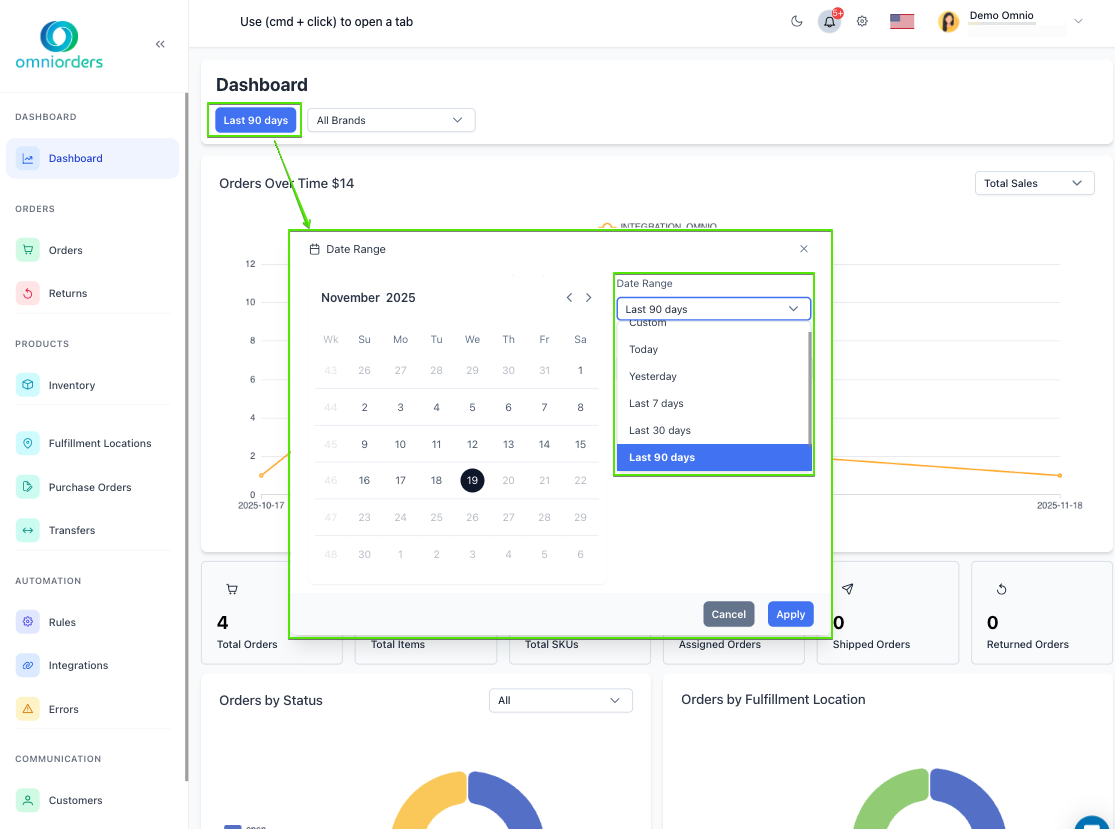Select Transfers in the sidebar
Viewport: 1115px width, 829px height.
(74, 530)
